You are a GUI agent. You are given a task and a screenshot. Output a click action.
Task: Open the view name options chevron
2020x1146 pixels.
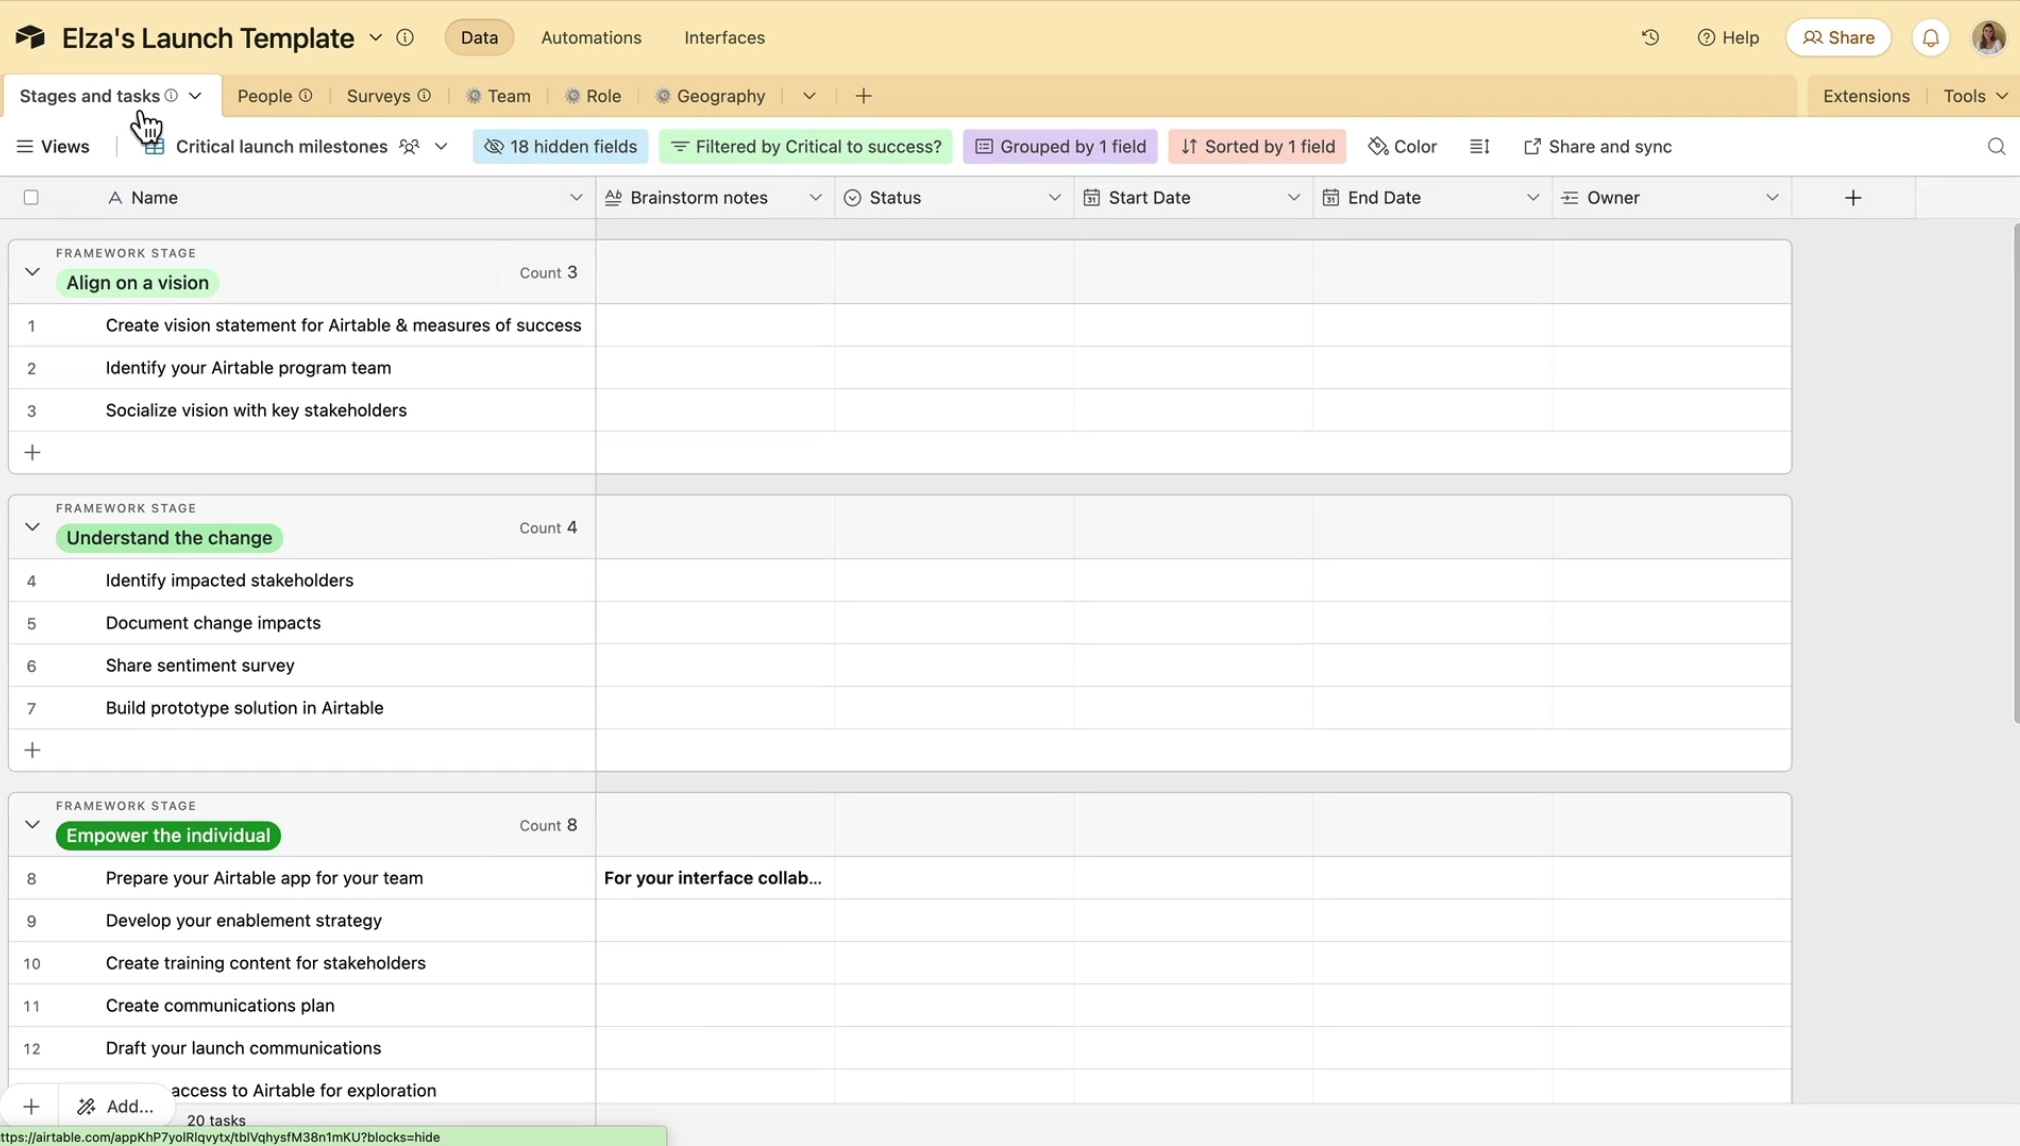pos(441,146)
